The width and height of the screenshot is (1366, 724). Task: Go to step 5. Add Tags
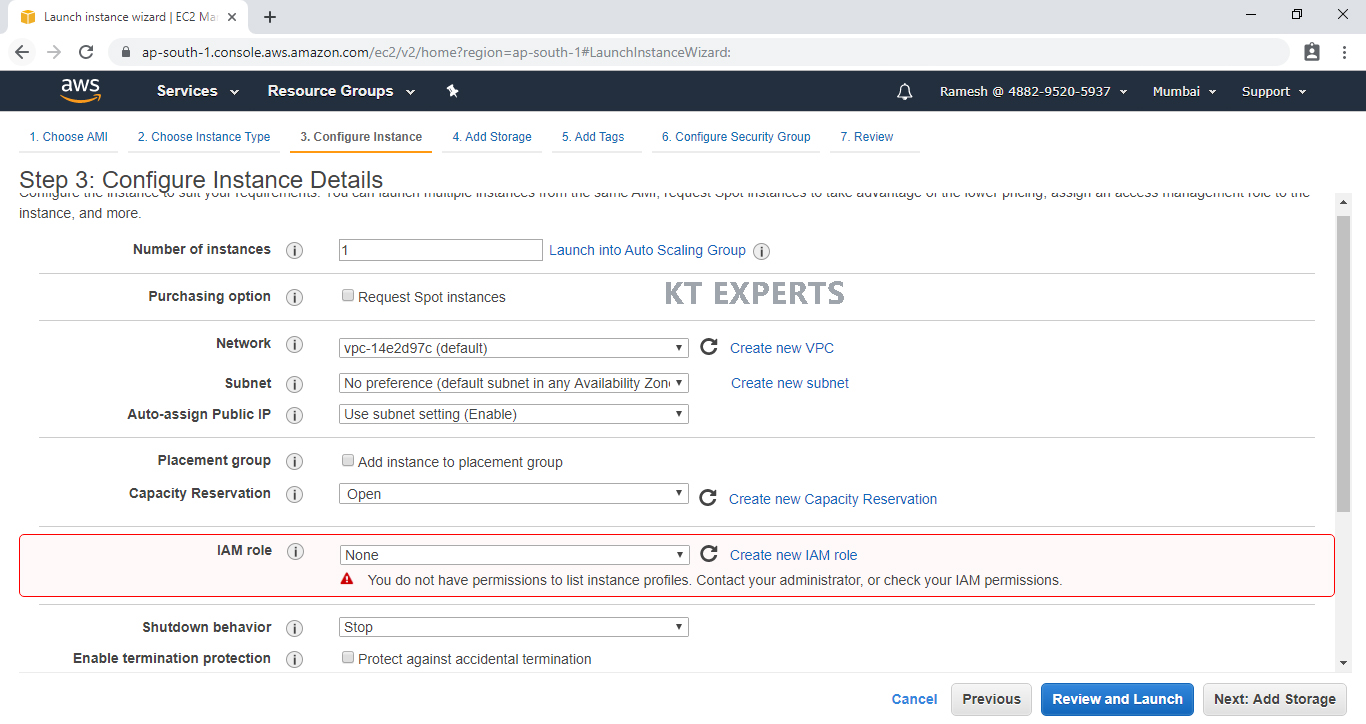[593, 137]
